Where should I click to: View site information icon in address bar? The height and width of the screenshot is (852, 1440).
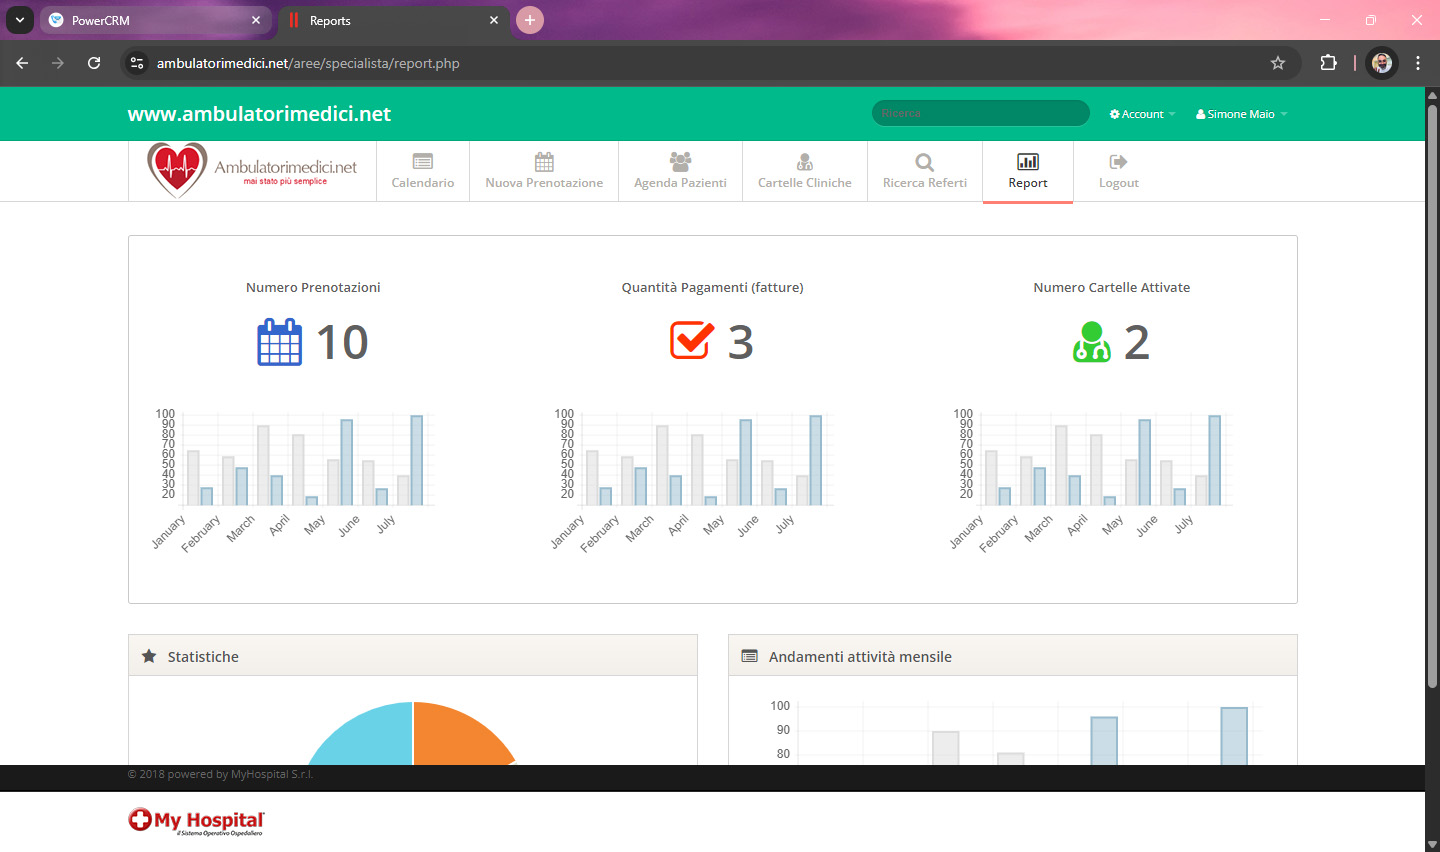tap(137, 63)
